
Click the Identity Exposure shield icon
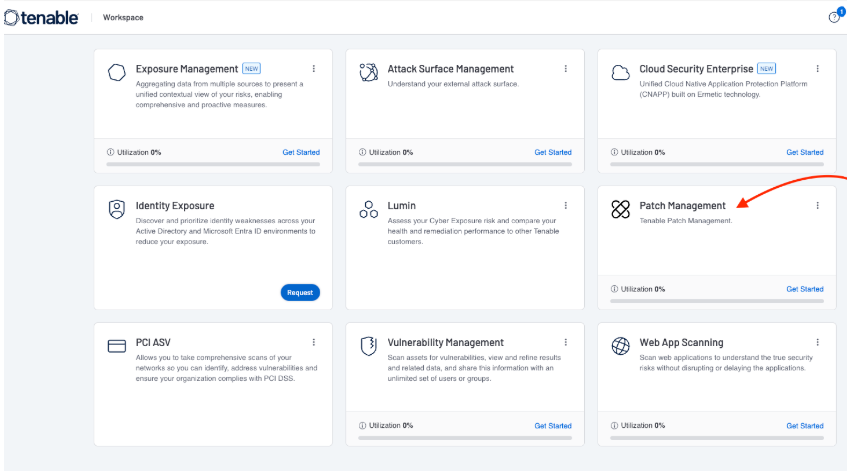(116, 209)
